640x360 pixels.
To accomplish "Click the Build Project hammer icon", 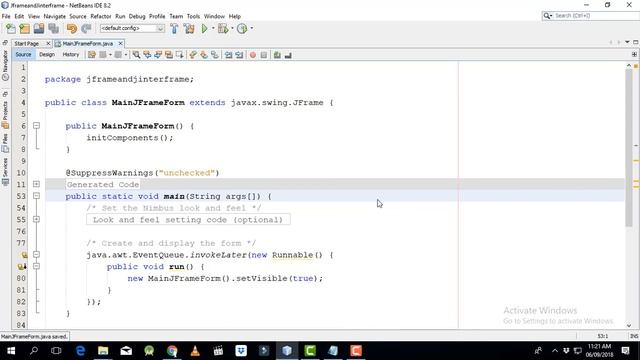I will (x=174, y=28).
